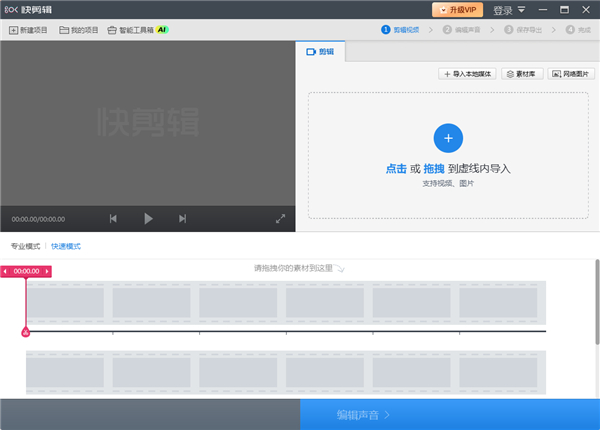Click the blue plus import circle
600x430 pixels.
click(x=448, y=137)
